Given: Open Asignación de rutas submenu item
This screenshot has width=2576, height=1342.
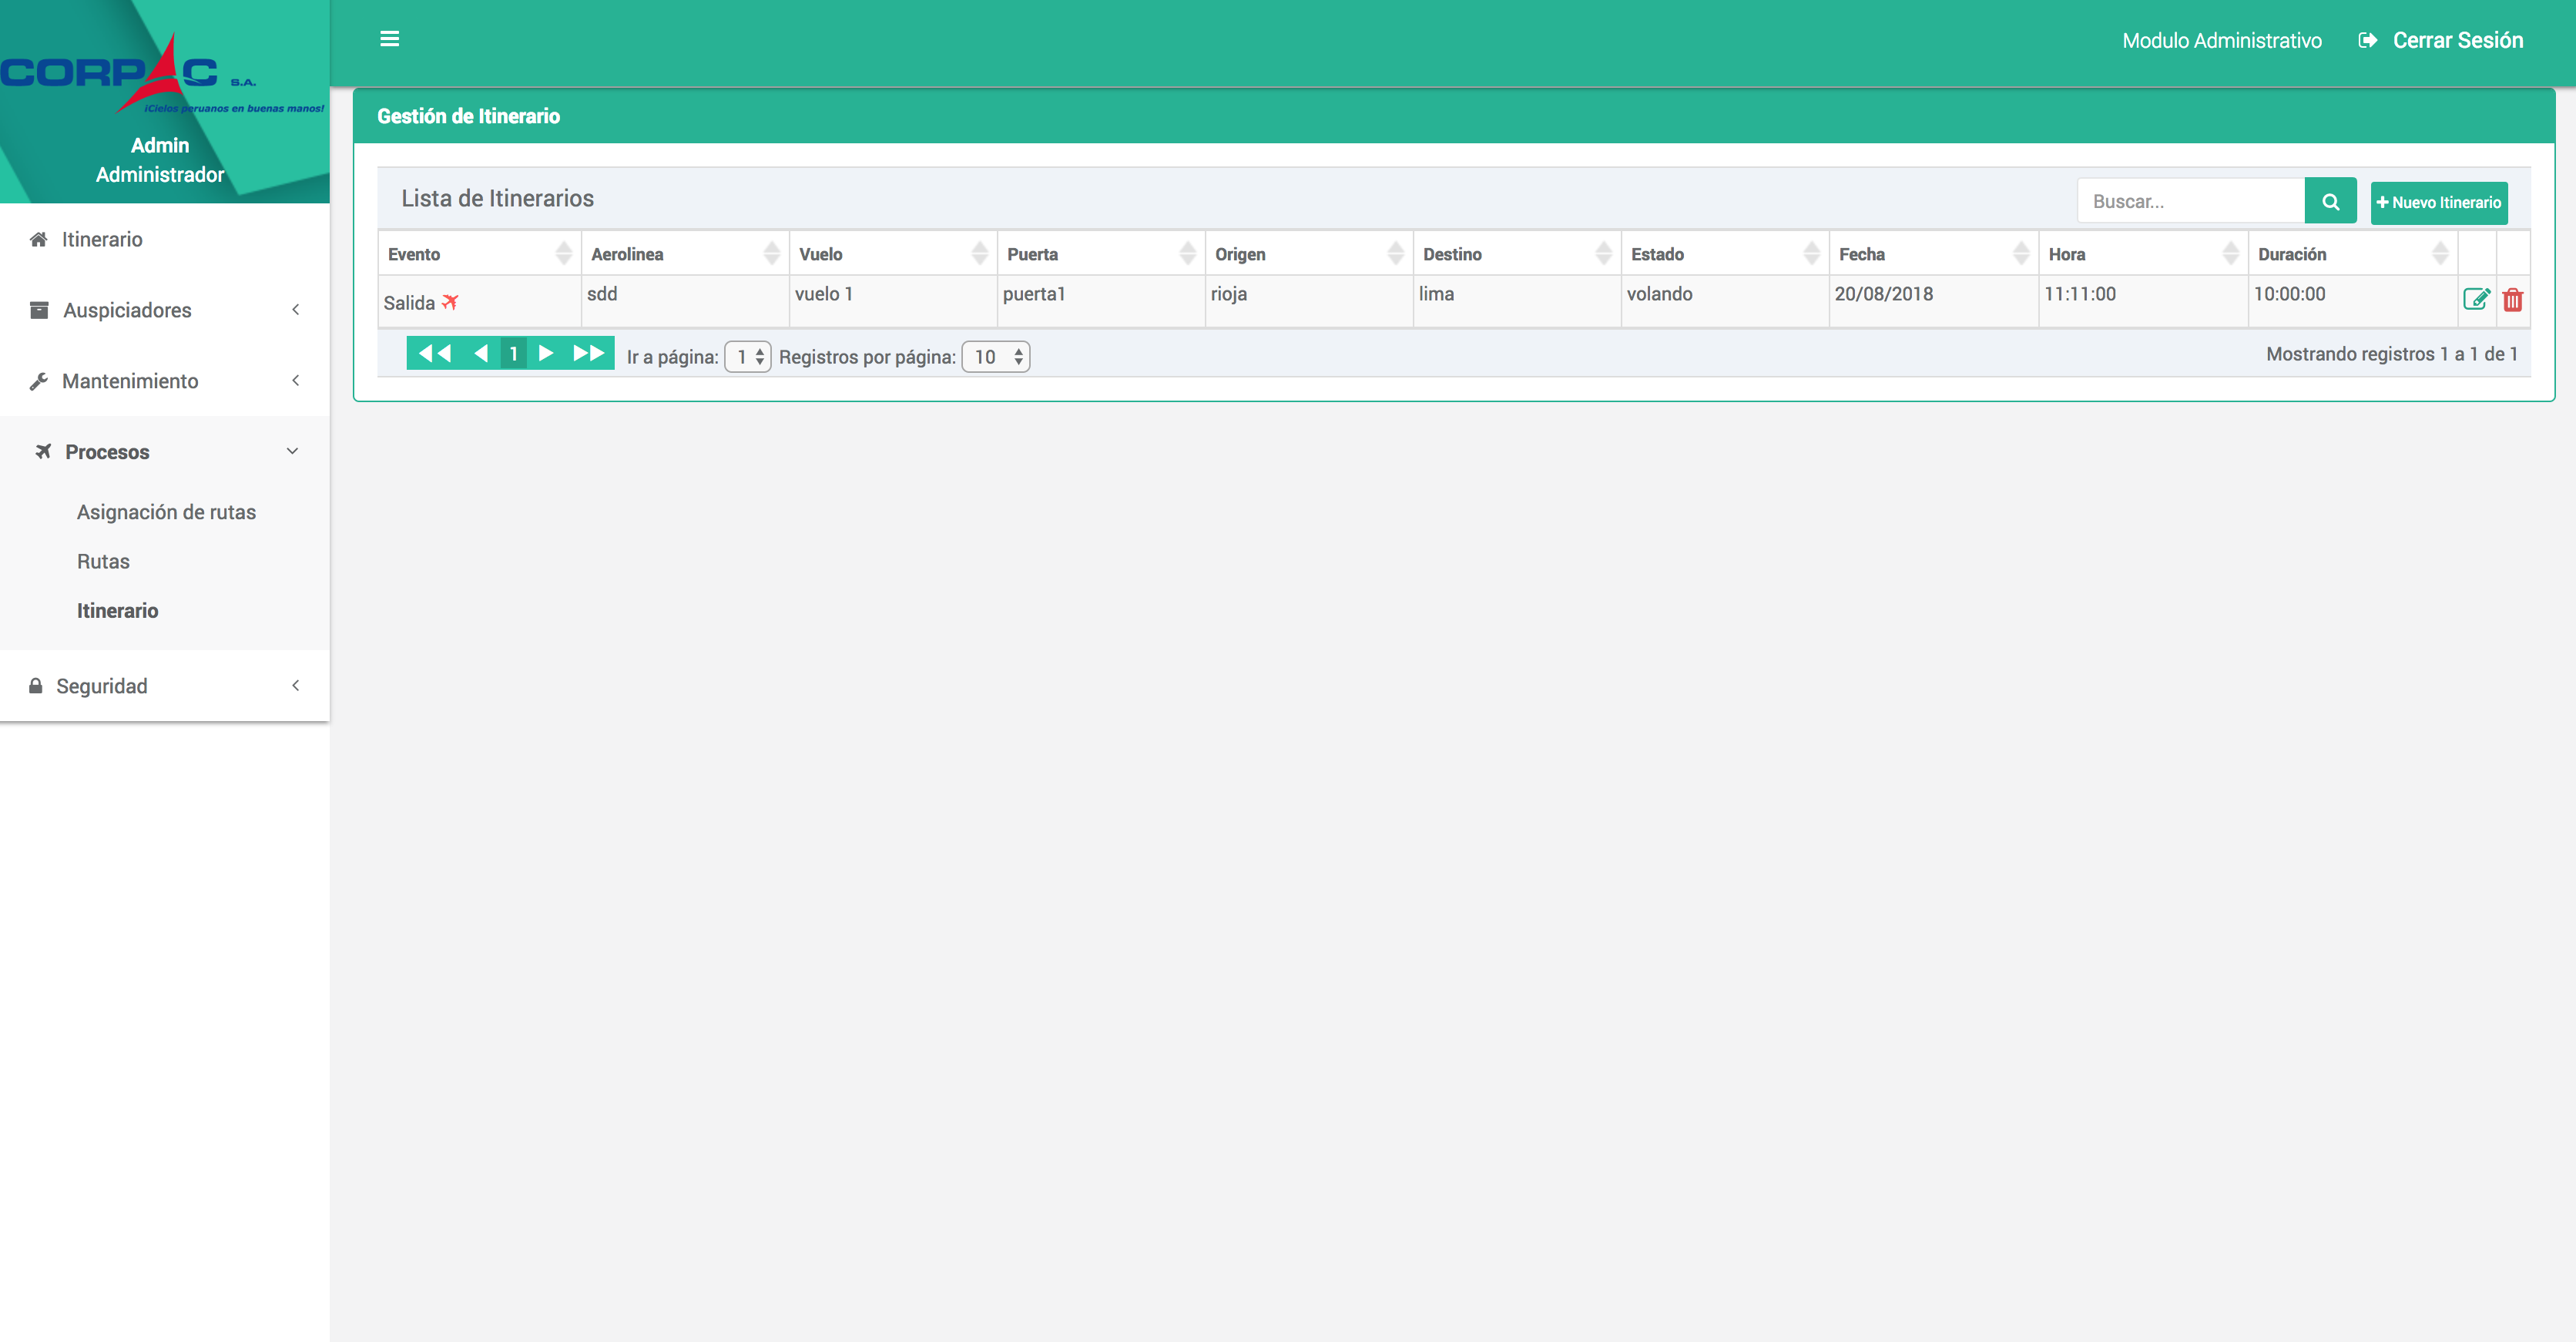Looking at the screenshot, I should [166, 512].
